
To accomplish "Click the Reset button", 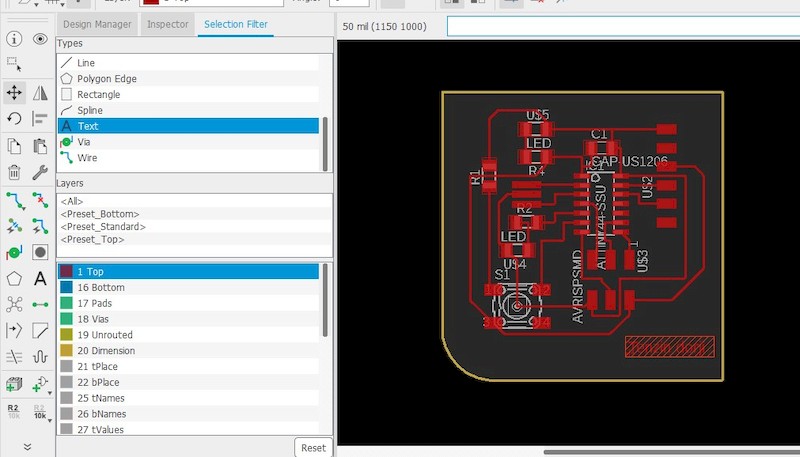I will [313, 448].
